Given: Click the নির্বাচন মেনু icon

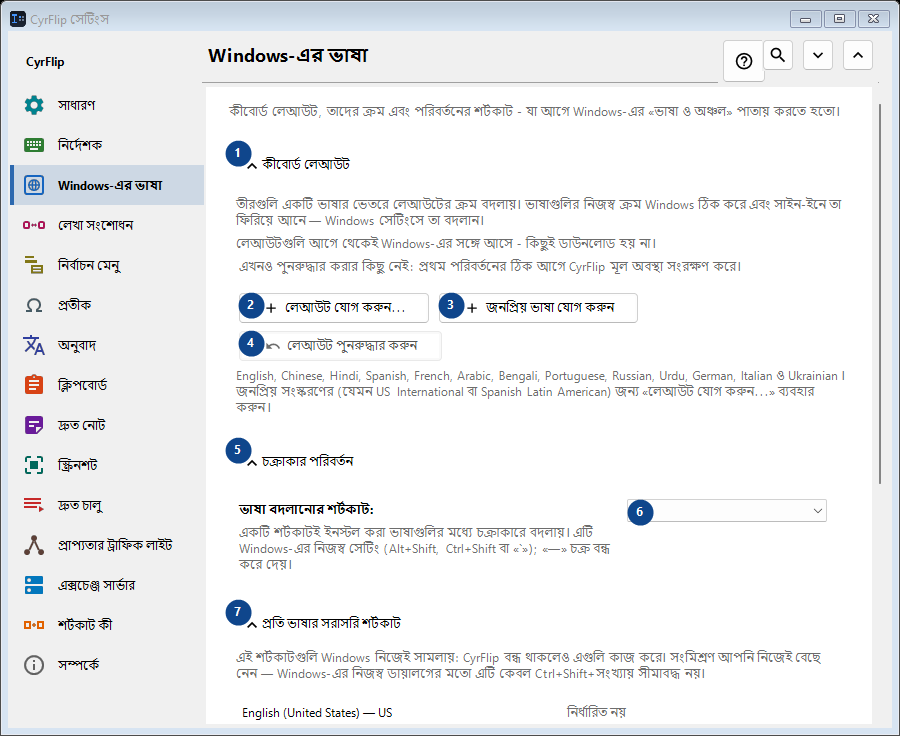Looking at the screenshot, I should [x=34, y=265].
